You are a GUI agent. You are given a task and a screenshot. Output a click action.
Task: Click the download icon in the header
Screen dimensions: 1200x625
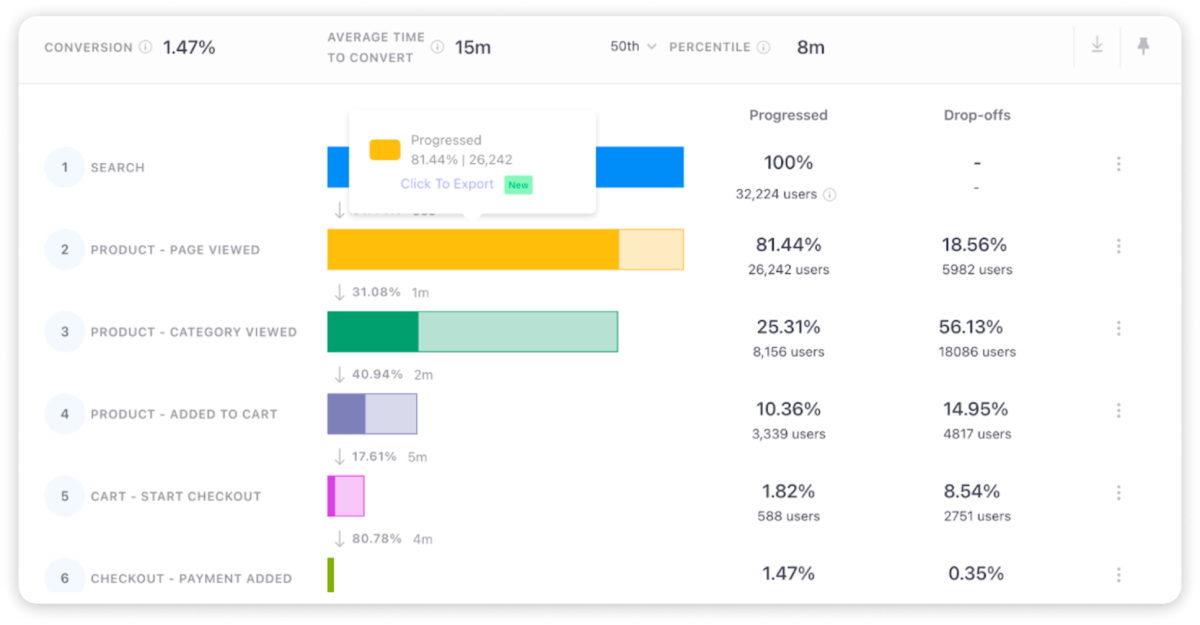tap(1097, 46)
